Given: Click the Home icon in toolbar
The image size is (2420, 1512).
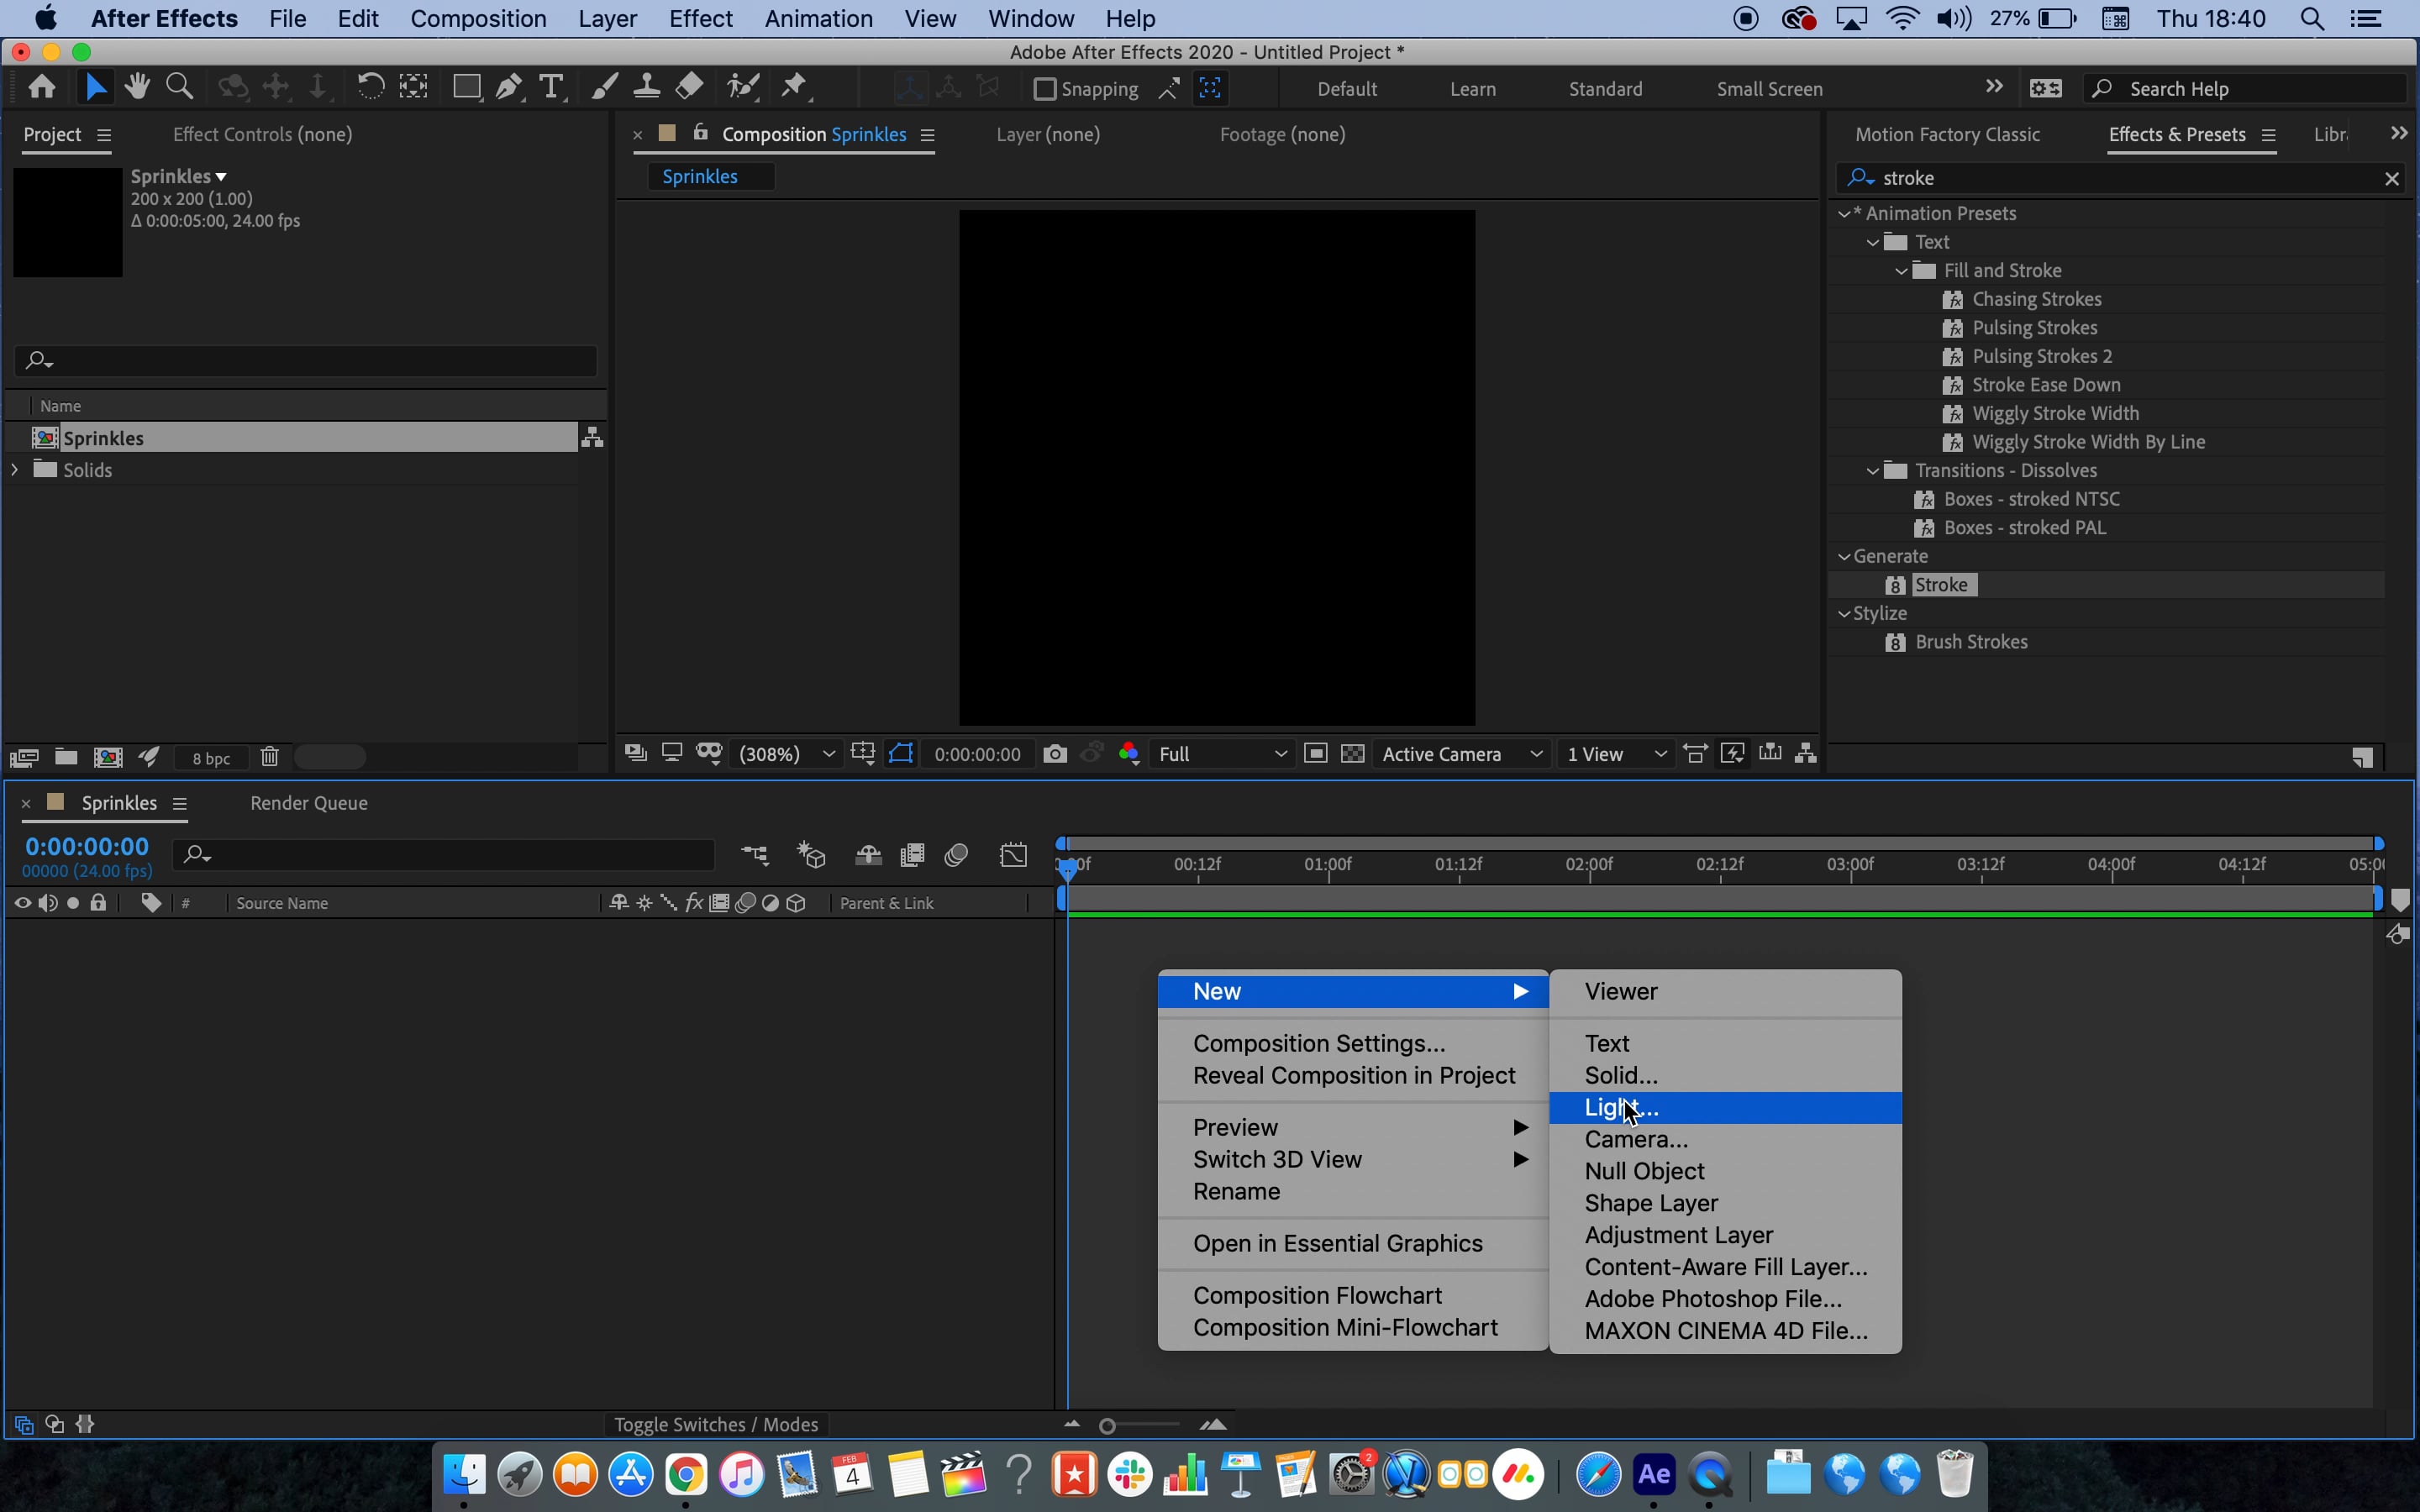Looking at the screenshot, I should (42, 88).
